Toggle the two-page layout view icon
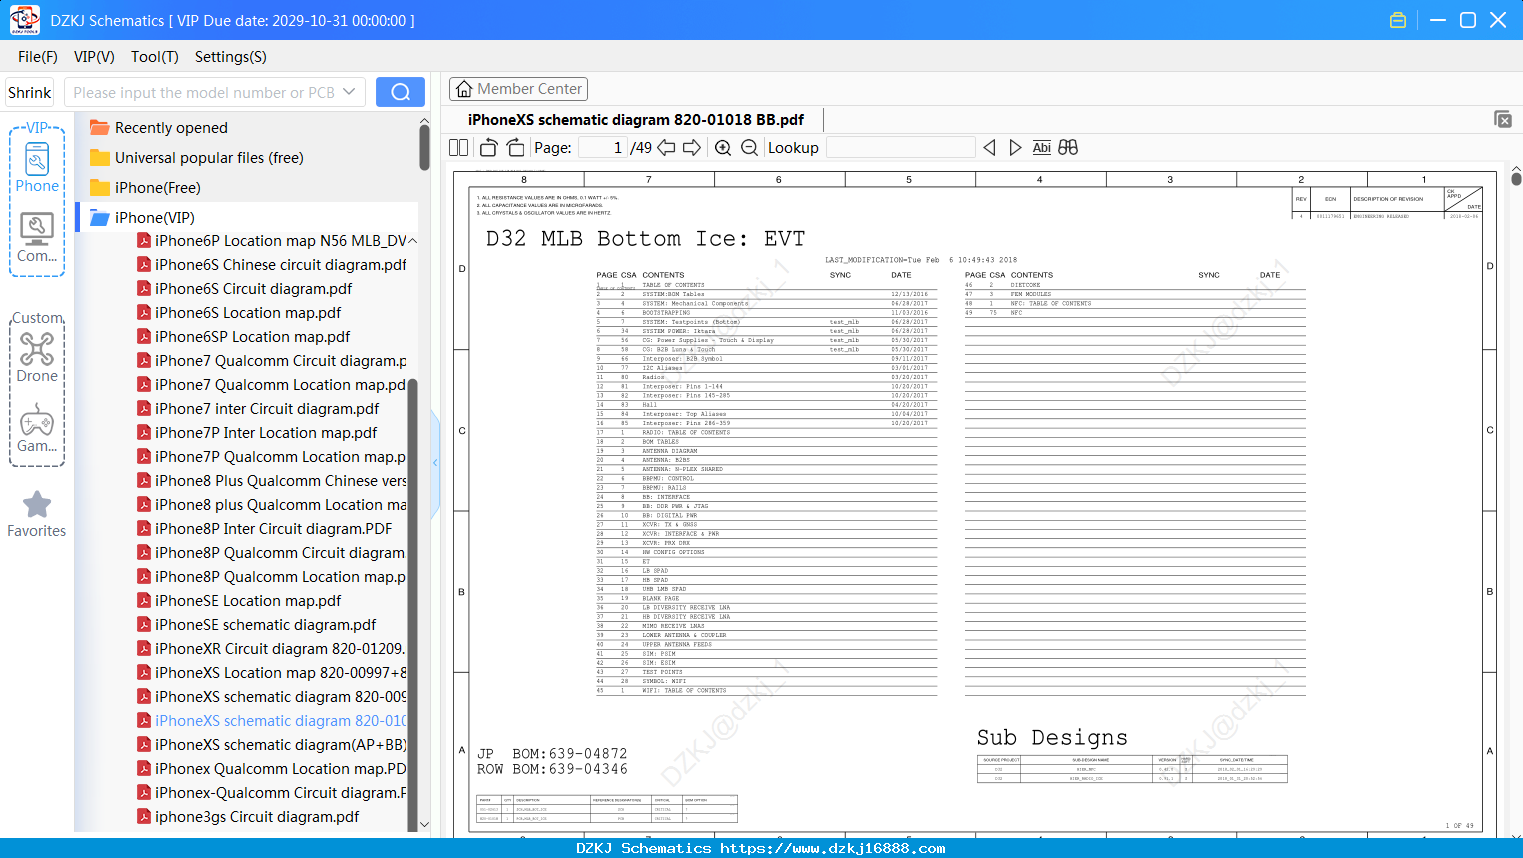 pyautogui.click(x=459, y=148)
